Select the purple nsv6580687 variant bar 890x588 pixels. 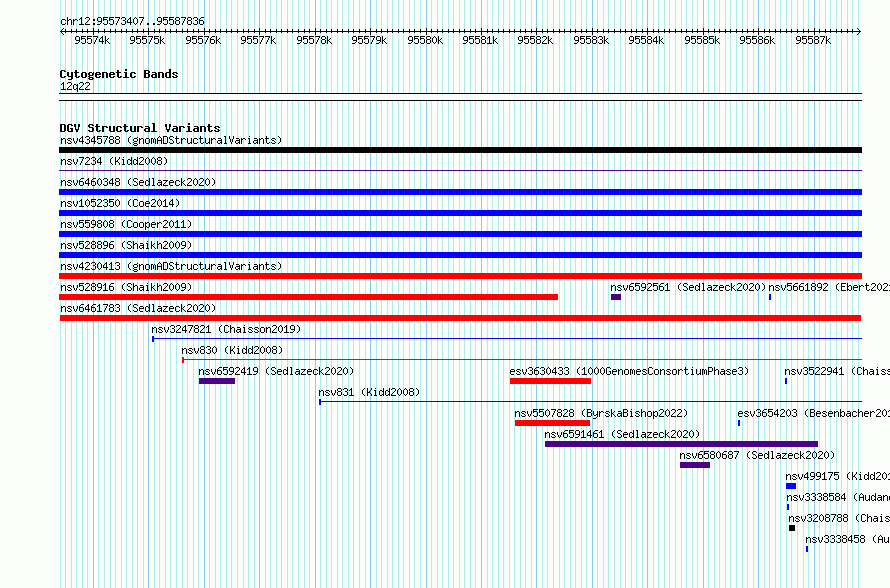[695, 465]
